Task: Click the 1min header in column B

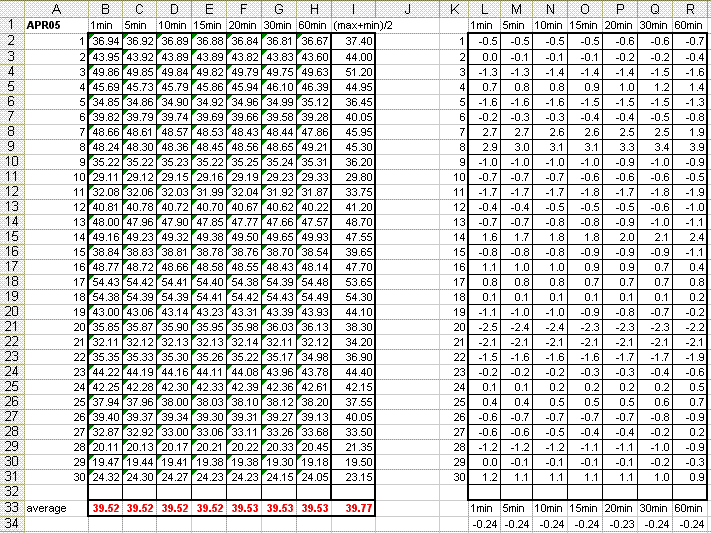Action: [105, 25]
